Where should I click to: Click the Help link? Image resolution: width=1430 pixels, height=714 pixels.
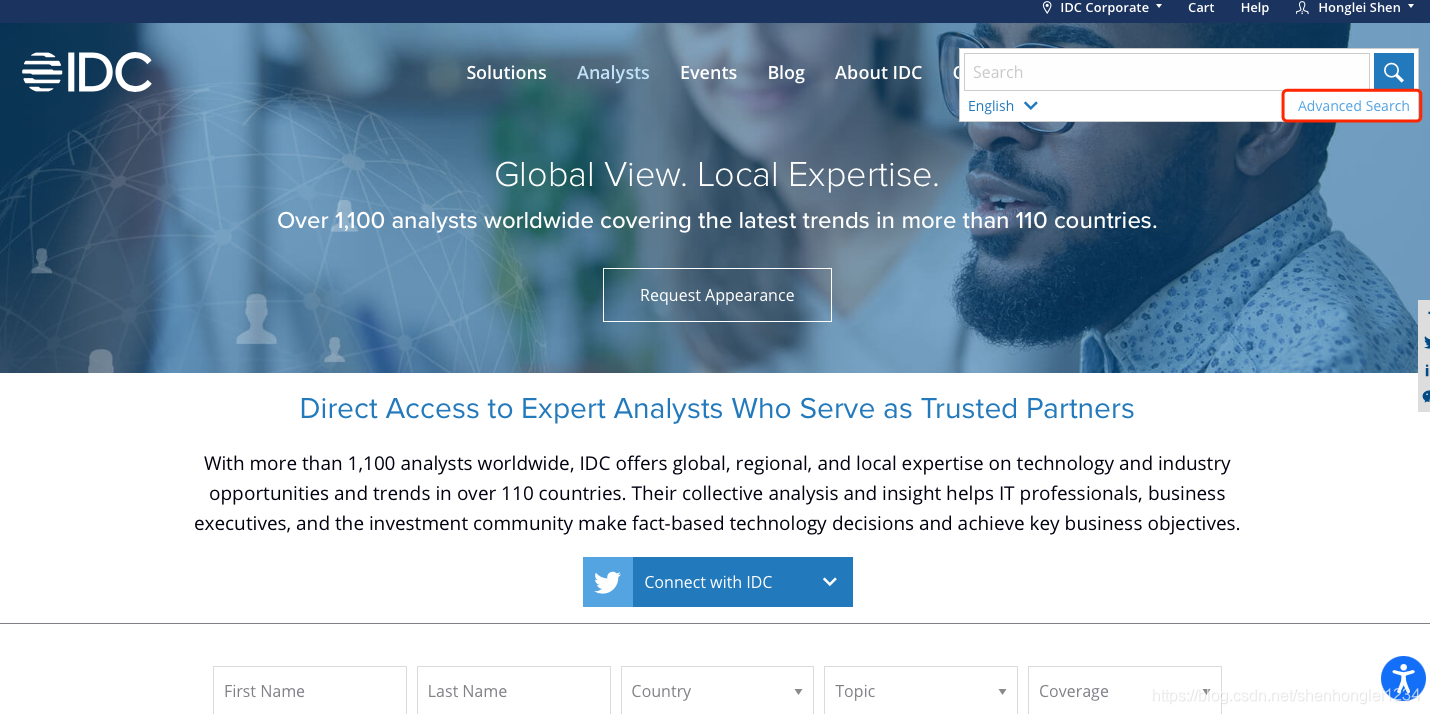1255,8
